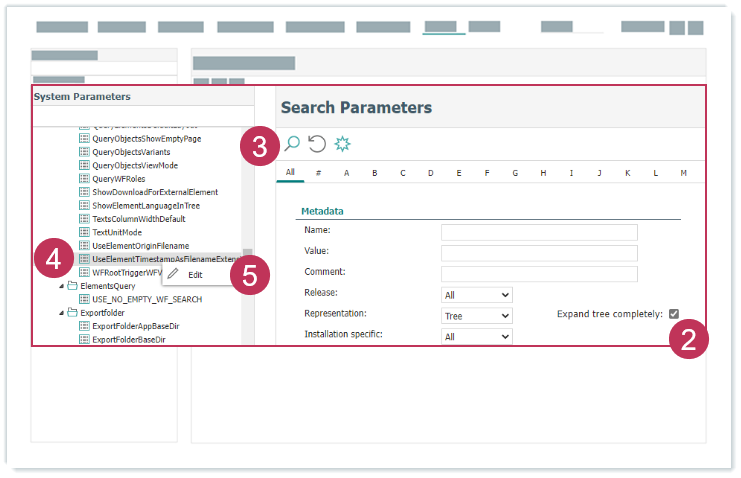741x478 pixels.
Task: Open the Release dropdown
Action: tap(476, 295)
